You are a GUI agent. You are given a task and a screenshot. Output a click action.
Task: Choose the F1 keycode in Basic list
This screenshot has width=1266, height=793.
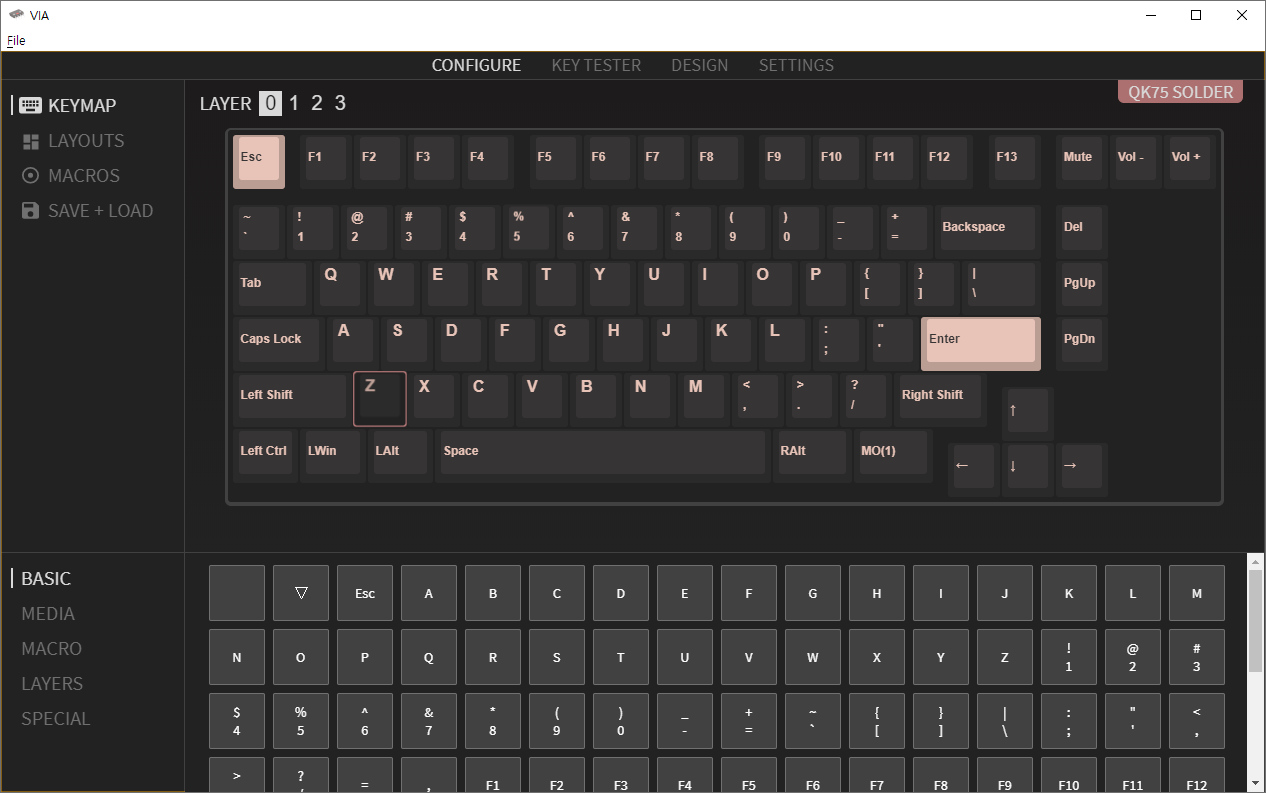point(493,775)
